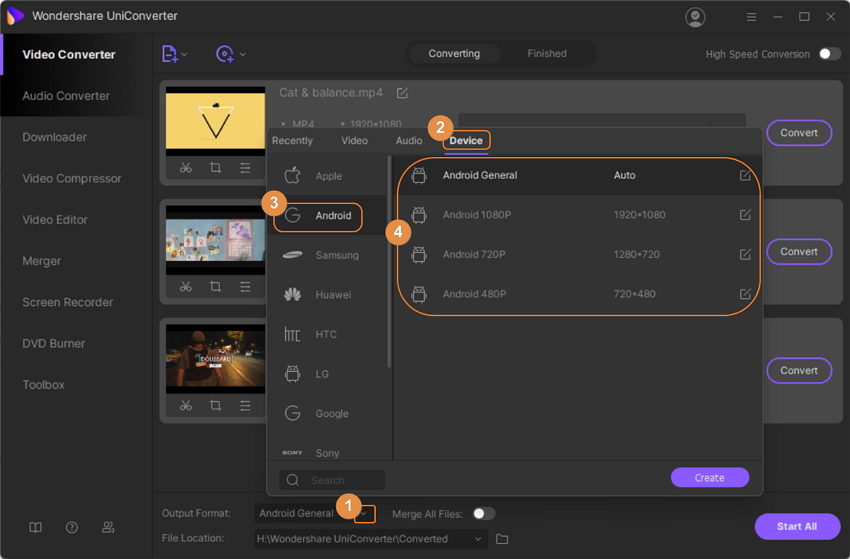Open the File Location path dropdown
Screen dimensions: 850x559
(478, 540)
